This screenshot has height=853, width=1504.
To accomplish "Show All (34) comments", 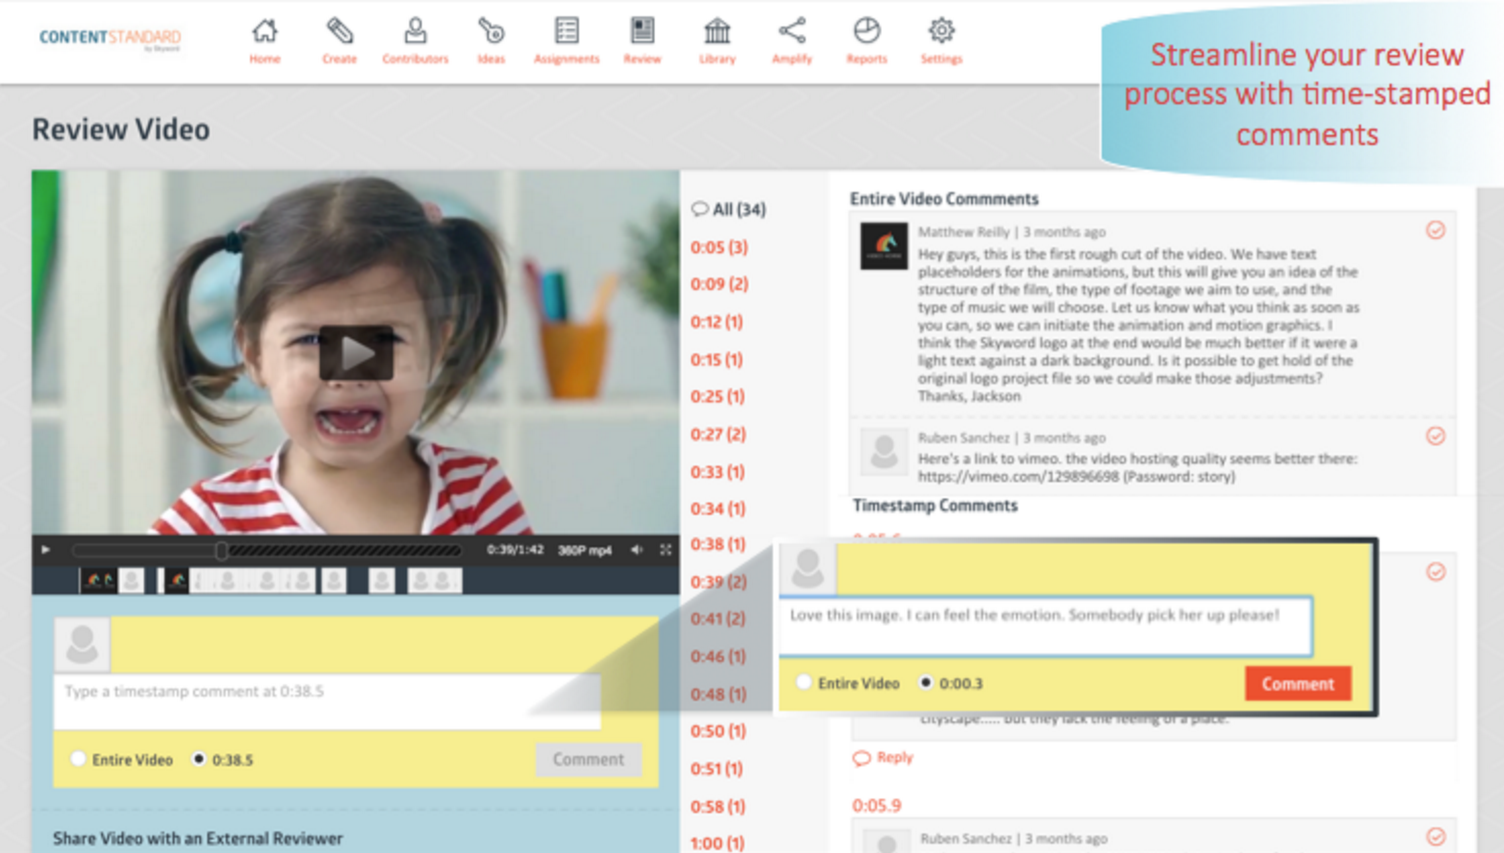I will click(x=729, y=209).
